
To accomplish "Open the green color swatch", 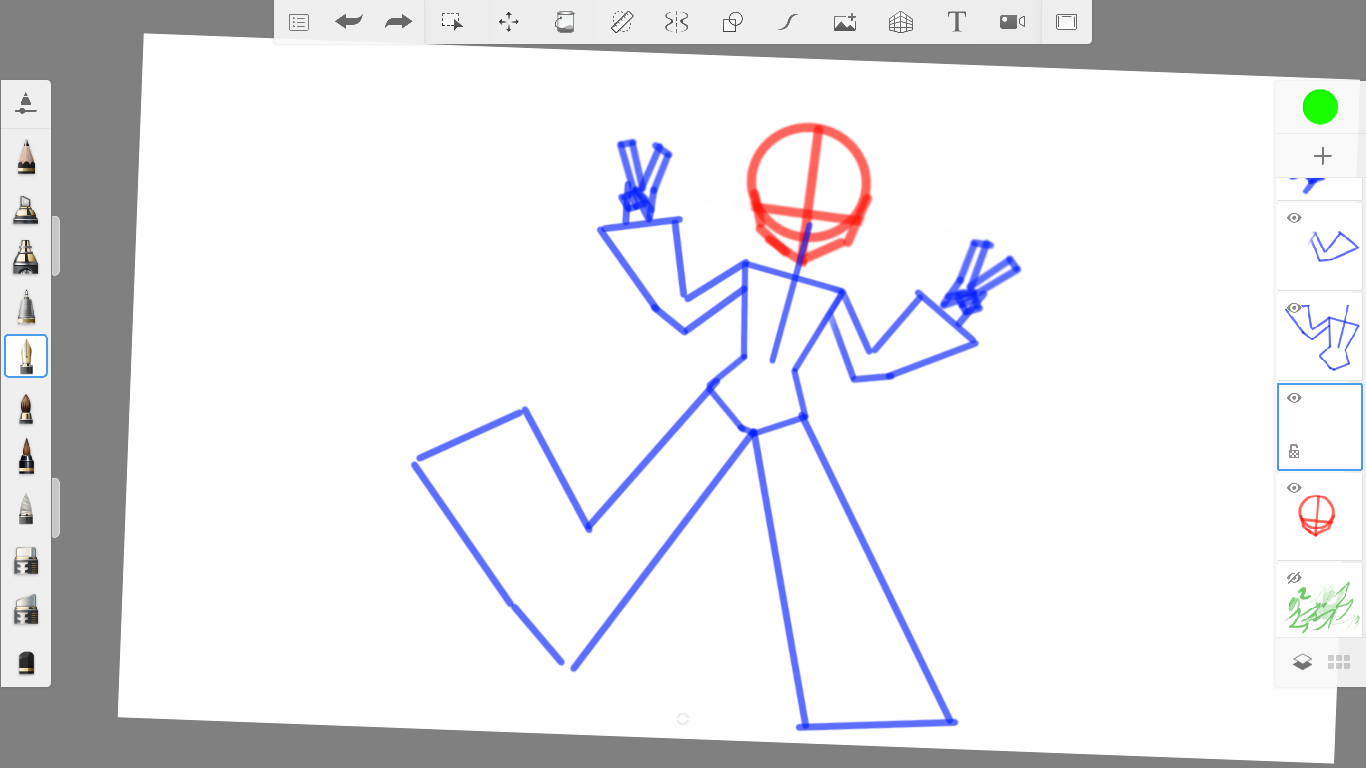I will (x=1320, y=107).
